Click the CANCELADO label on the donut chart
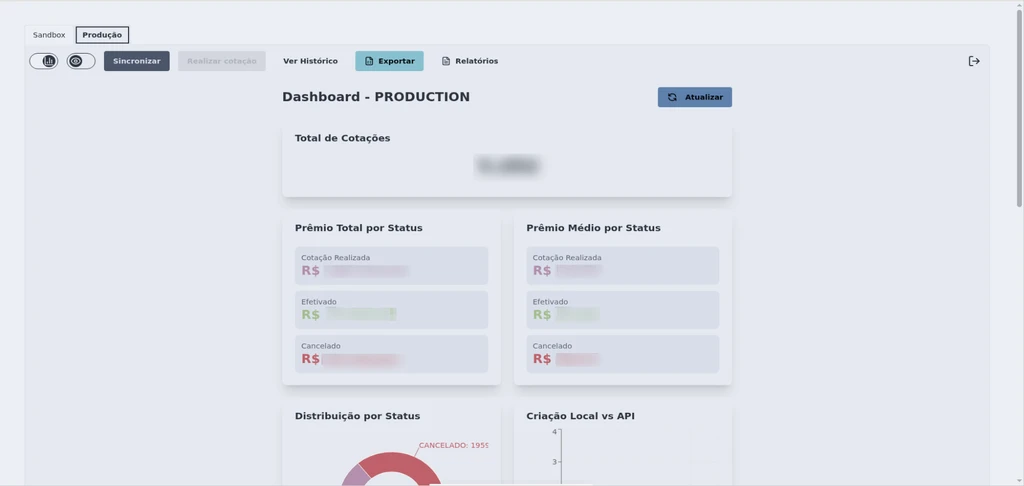 [x=454, y=446]
